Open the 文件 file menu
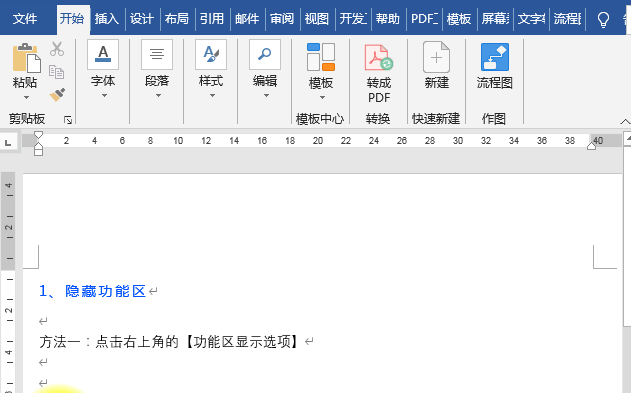Screen dimensions: 631x393 click(25, 19)
